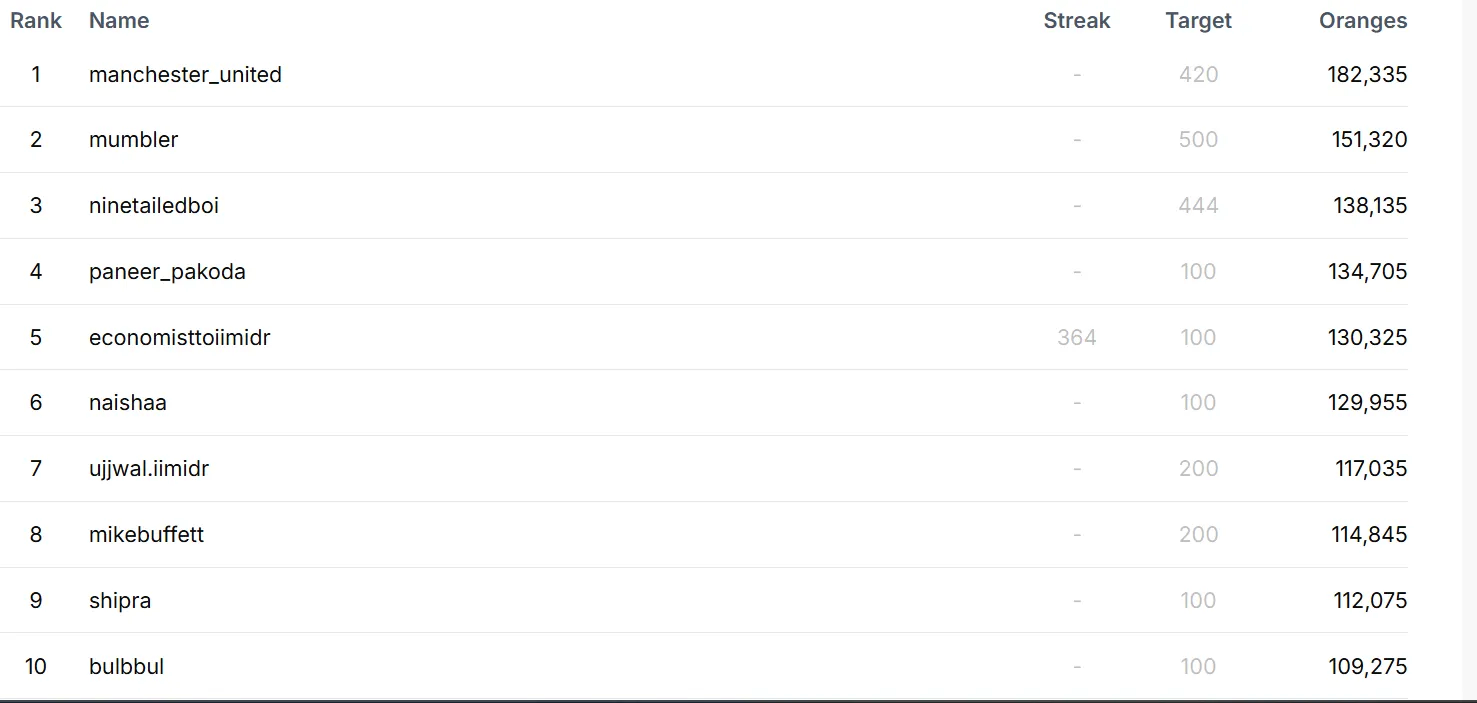Click the Name column header

pyautogui.click(x=119, y=21)
